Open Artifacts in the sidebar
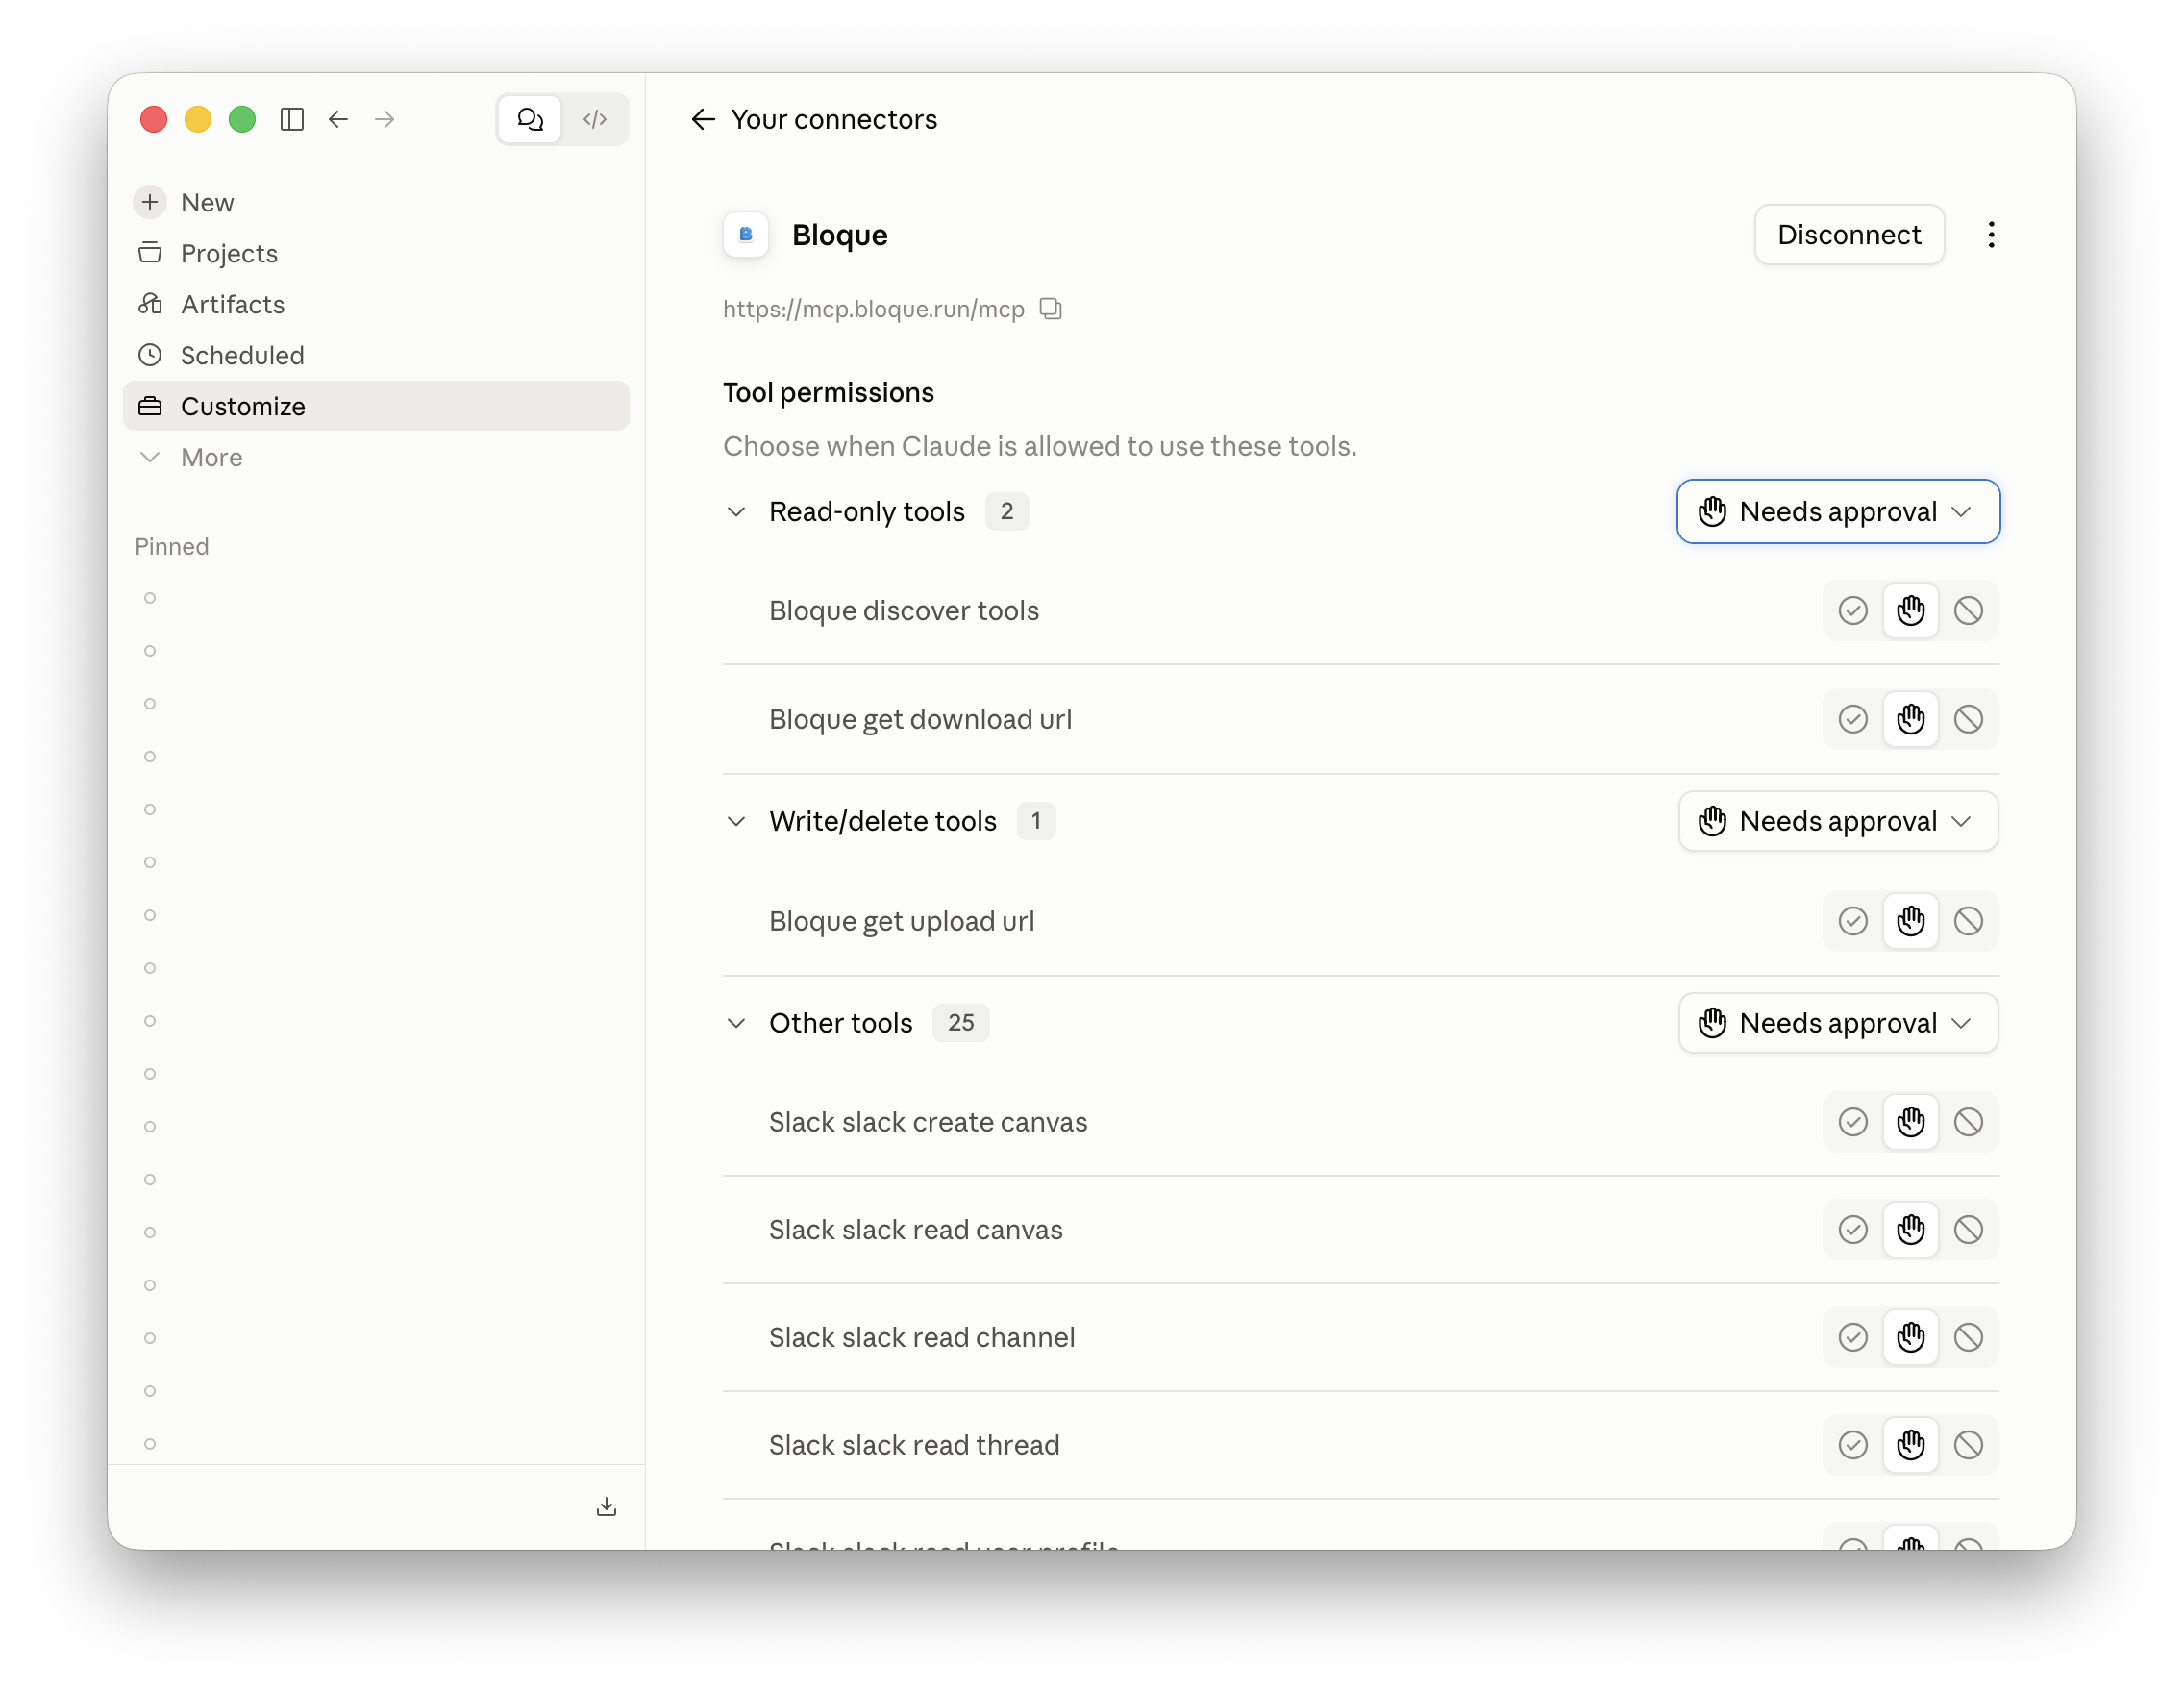This screenshot has width=2184, height=1692. 376,304
